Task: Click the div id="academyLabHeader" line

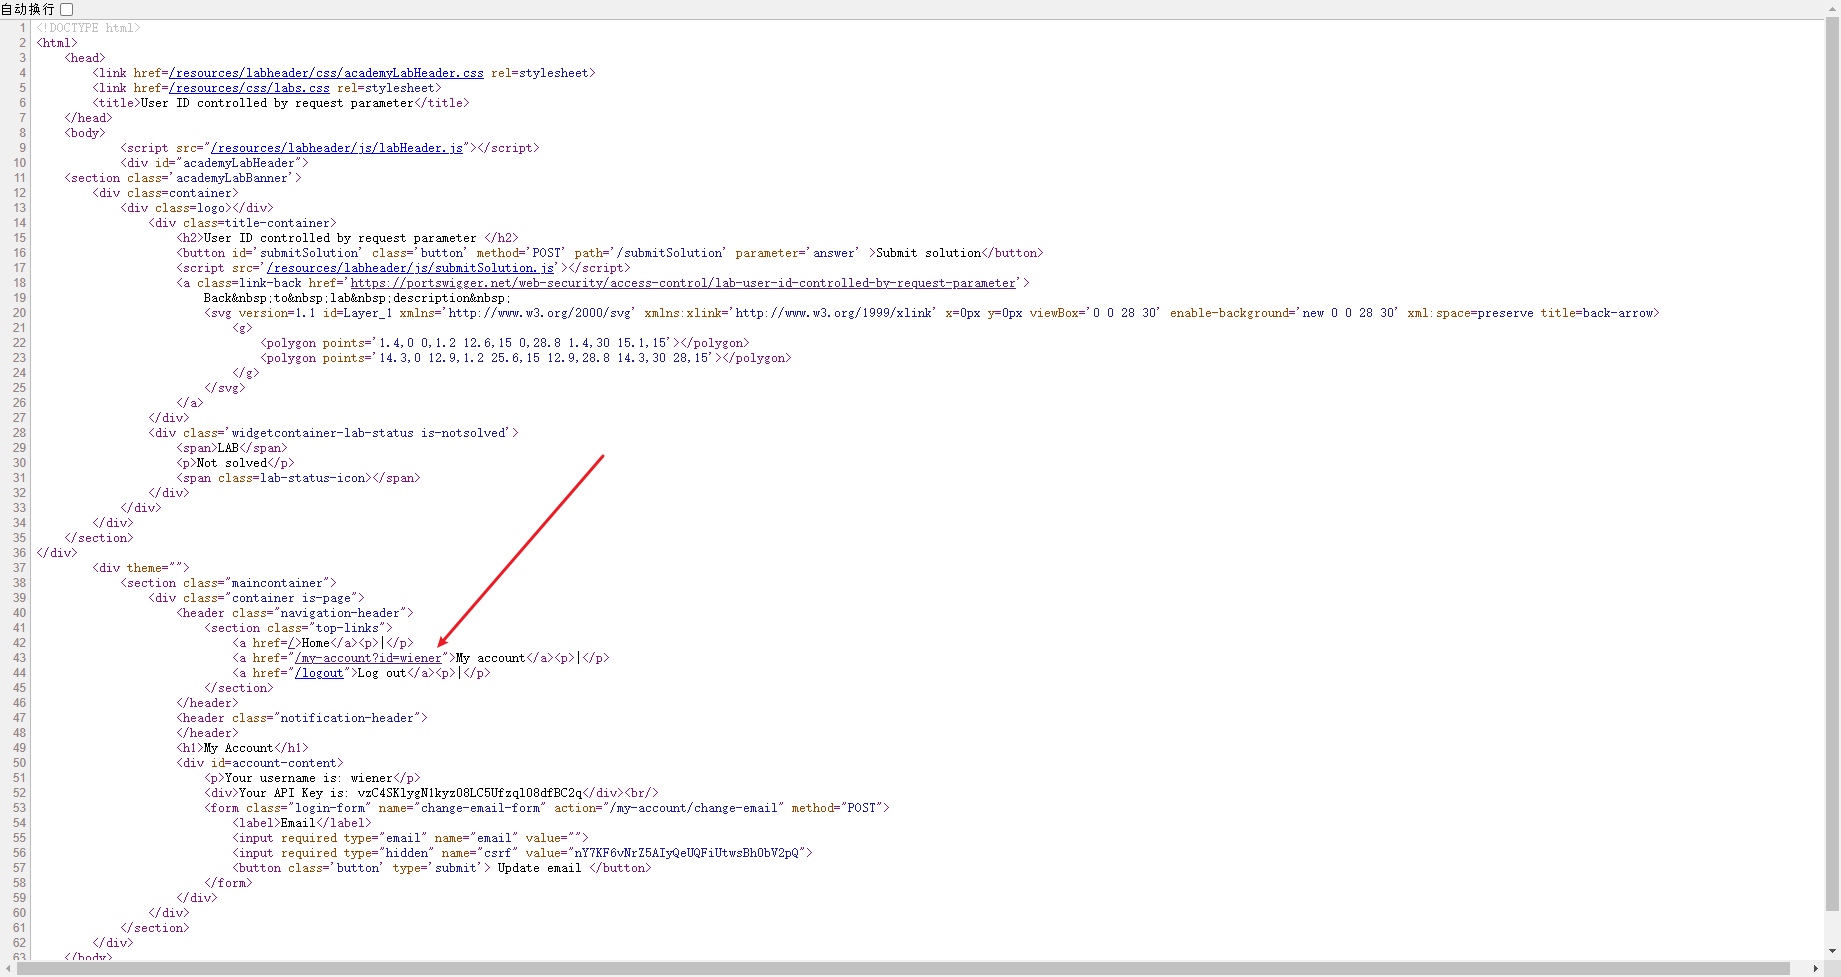Action: 215,163
